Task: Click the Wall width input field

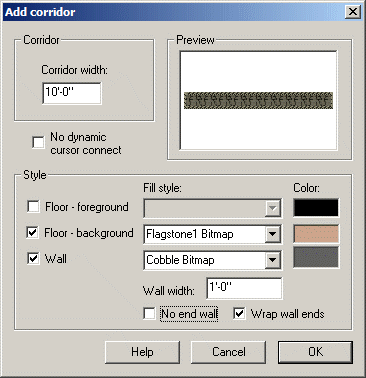Action: (244, 288)
